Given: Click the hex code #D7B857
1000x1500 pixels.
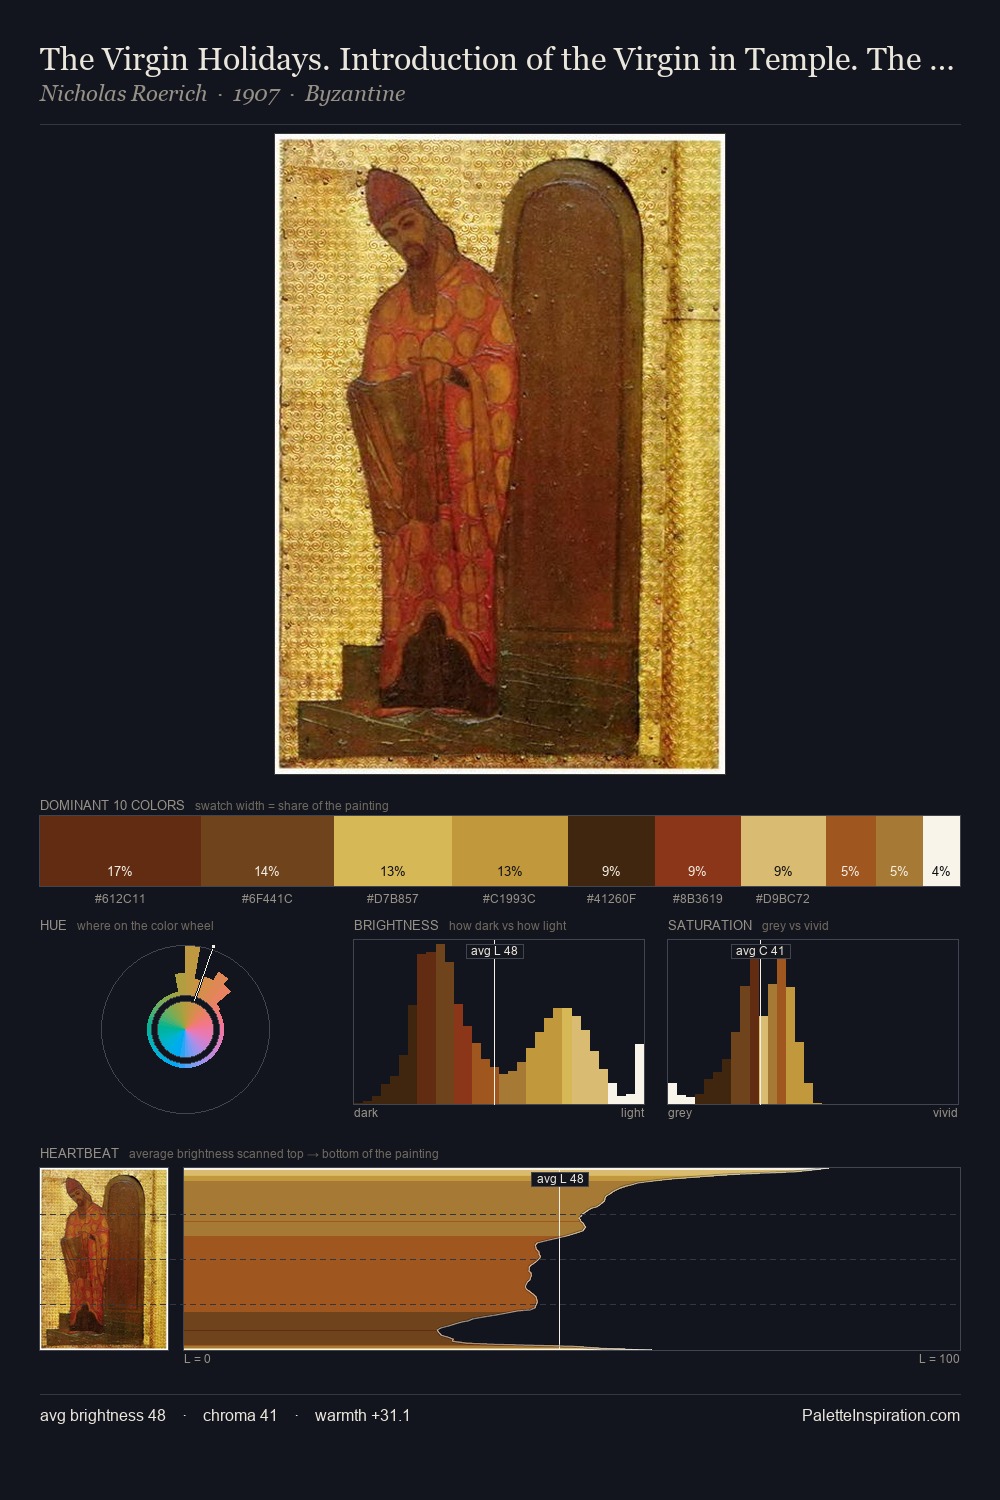Looking at the screenshot, I should coord(393,899).
